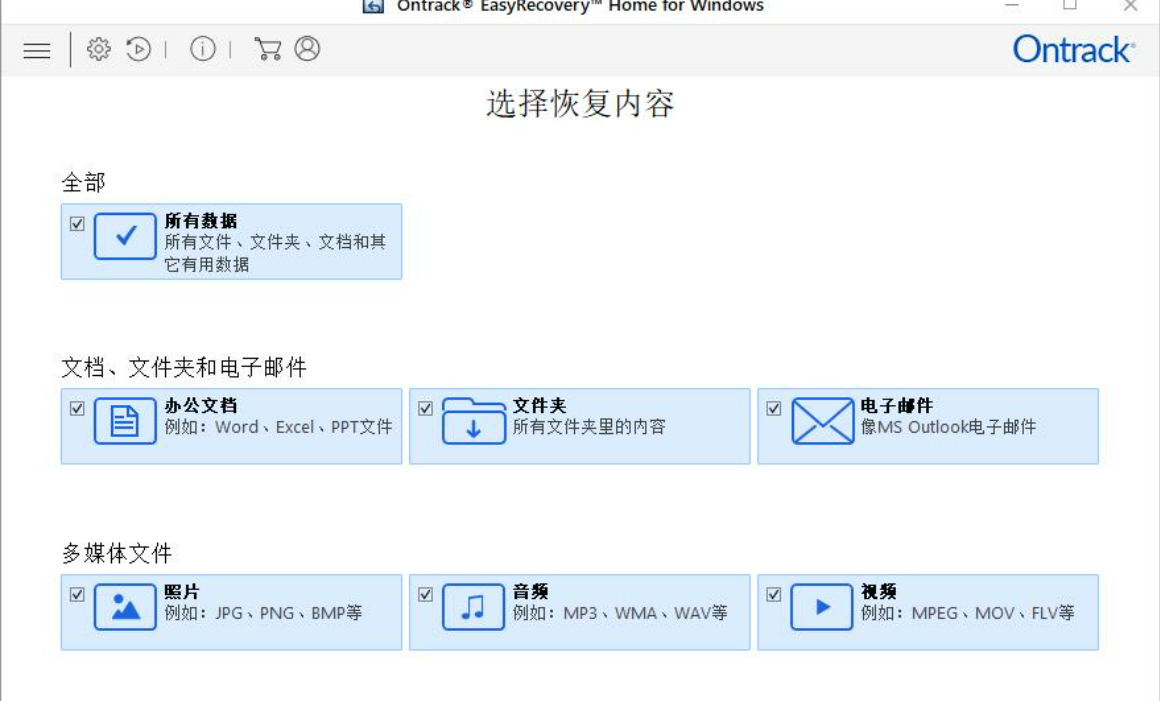The height and width of the screenshot is (701, 1160).
Task: Click the Ontrack logo
Action: 1073,49
